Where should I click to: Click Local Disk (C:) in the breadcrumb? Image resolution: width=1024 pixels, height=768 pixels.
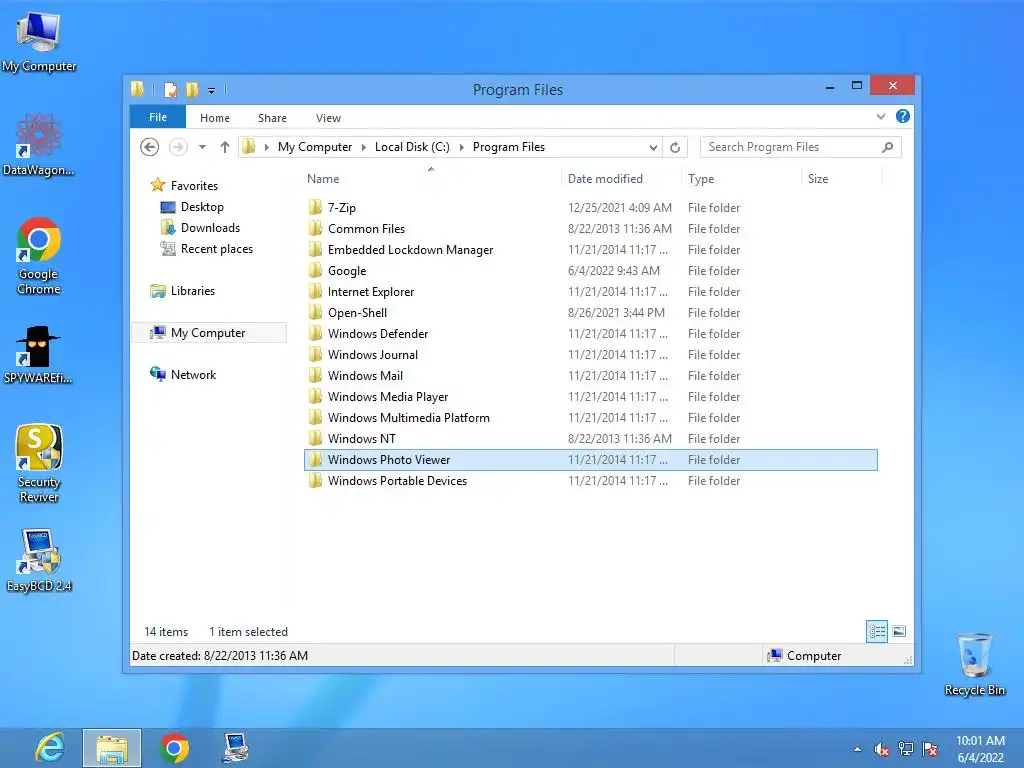(x=412, y=147)
